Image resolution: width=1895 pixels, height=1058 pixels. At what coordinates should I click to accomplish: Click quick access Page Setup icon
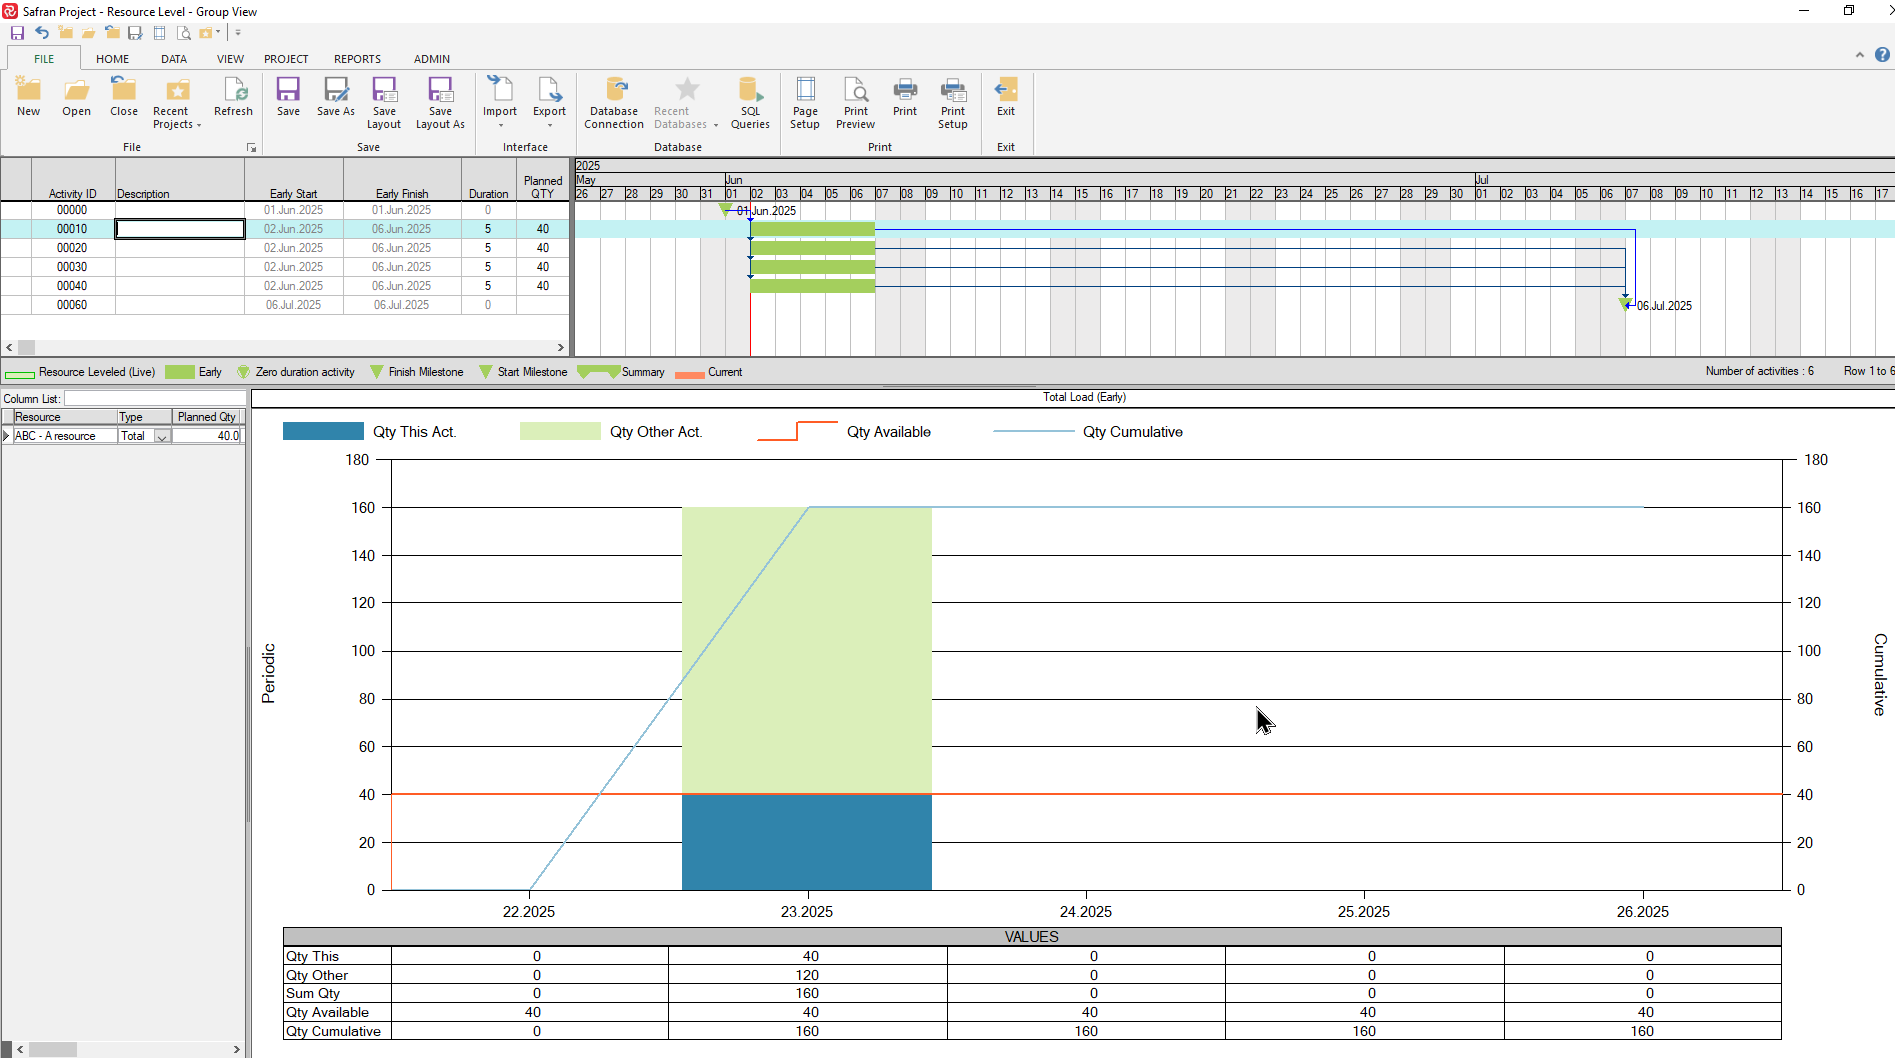coord(159,33)
